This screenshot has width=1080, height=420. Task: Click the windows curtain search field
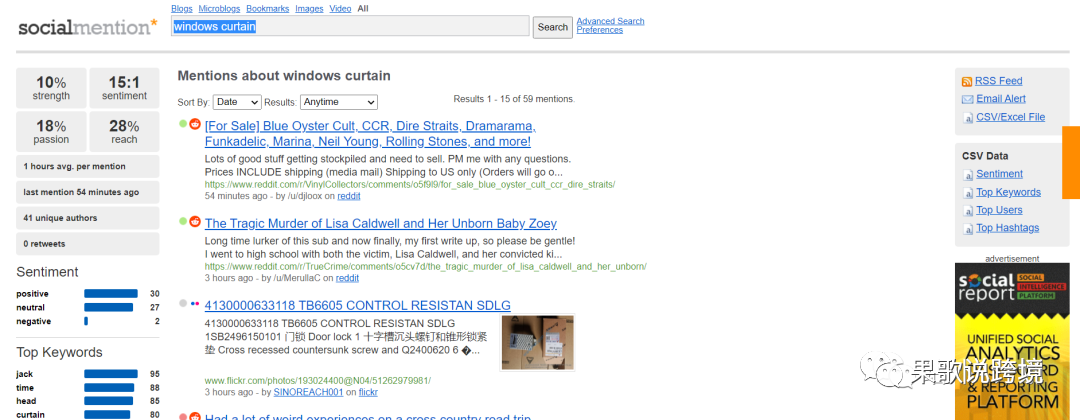350,26
